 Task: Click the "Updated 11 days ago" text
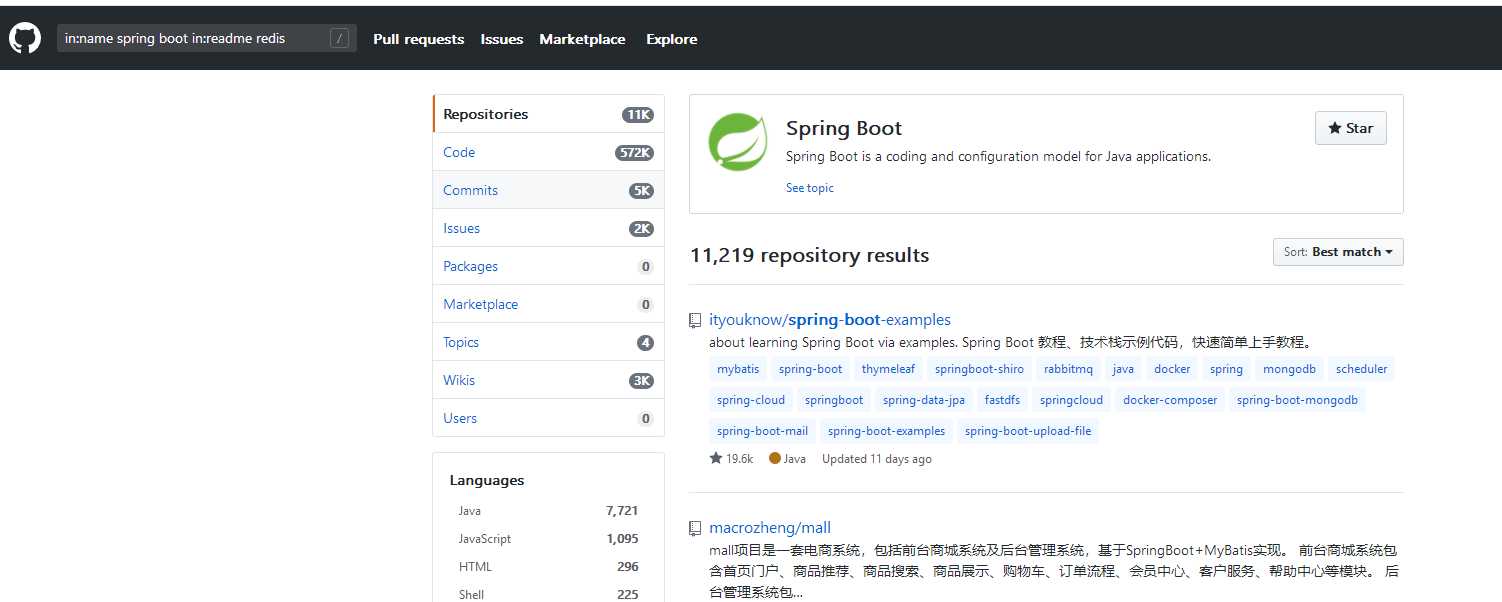(877, 459)
